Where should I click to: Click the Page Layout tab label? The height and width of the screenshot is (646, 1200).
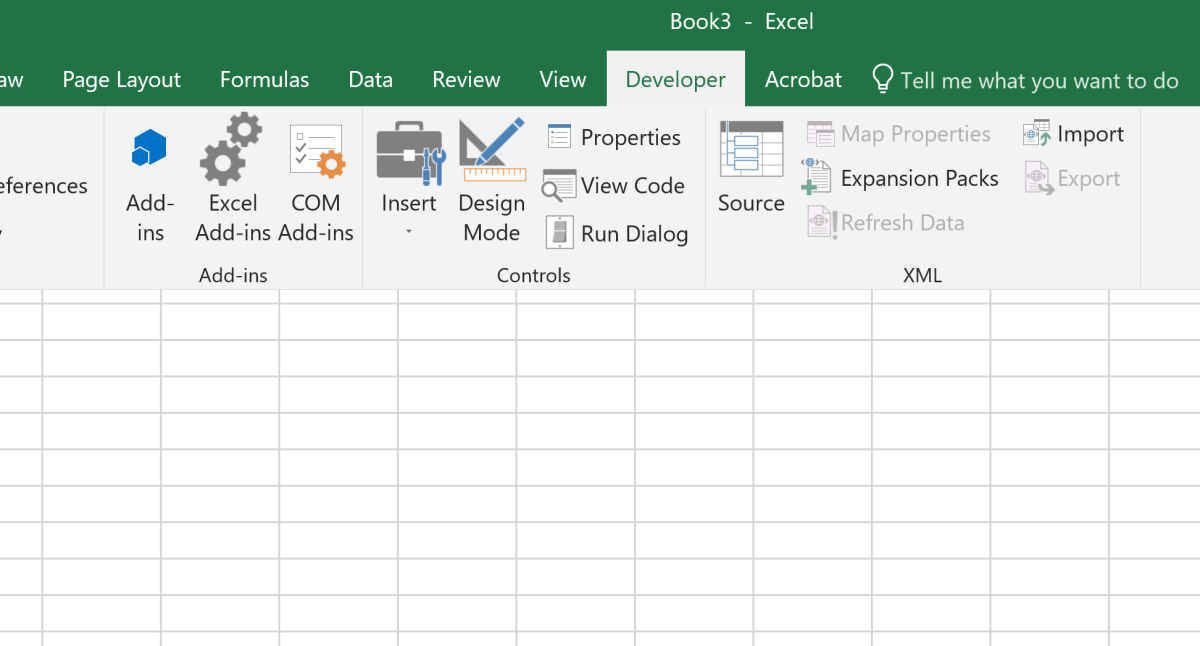[x=121, y=79]
